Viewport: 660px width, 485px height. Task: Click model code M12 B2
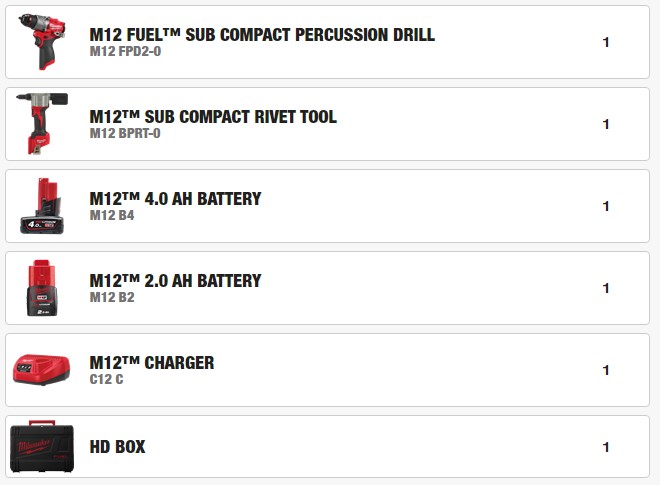pyautogui.click(x=112, y=297)
